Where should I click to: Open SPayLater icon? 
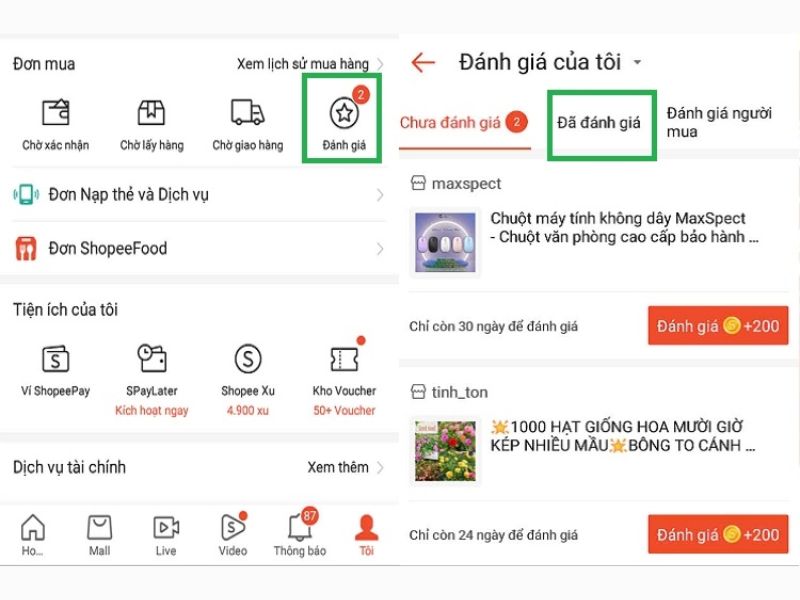pos(152,358)
